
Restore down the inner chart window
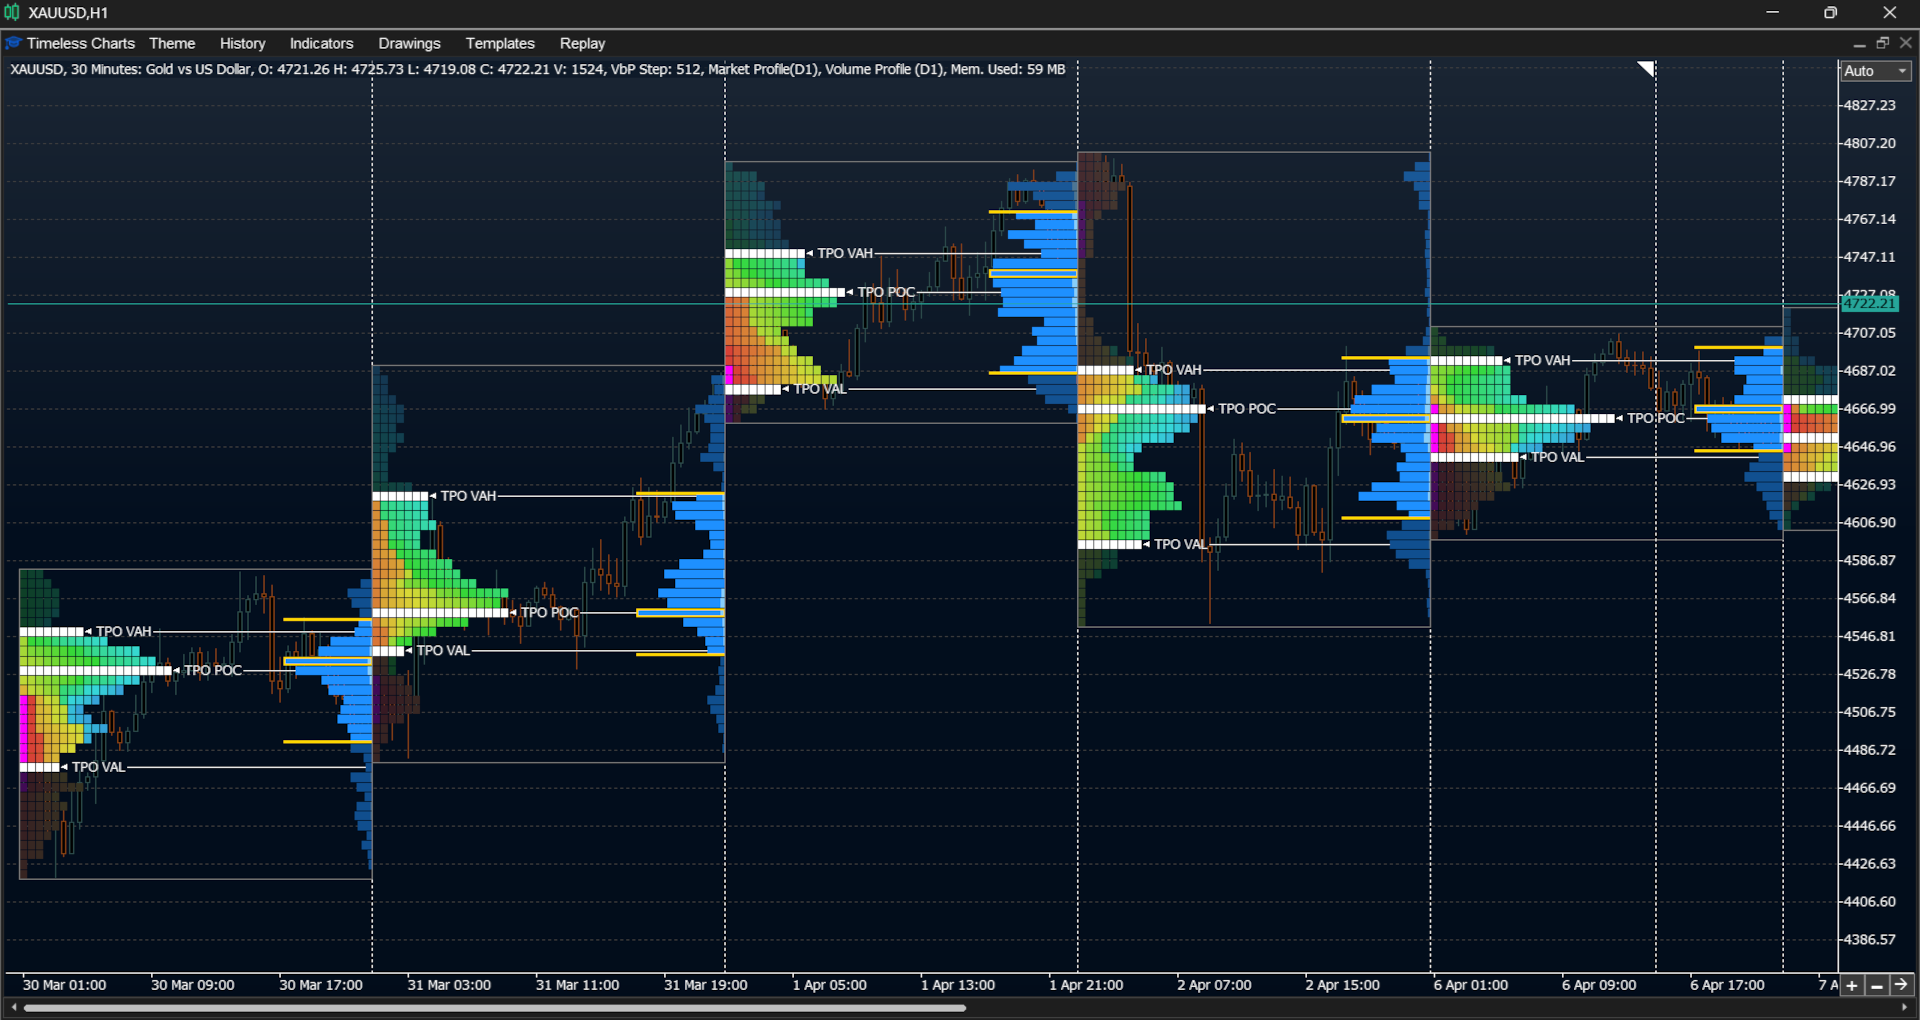1883,44
